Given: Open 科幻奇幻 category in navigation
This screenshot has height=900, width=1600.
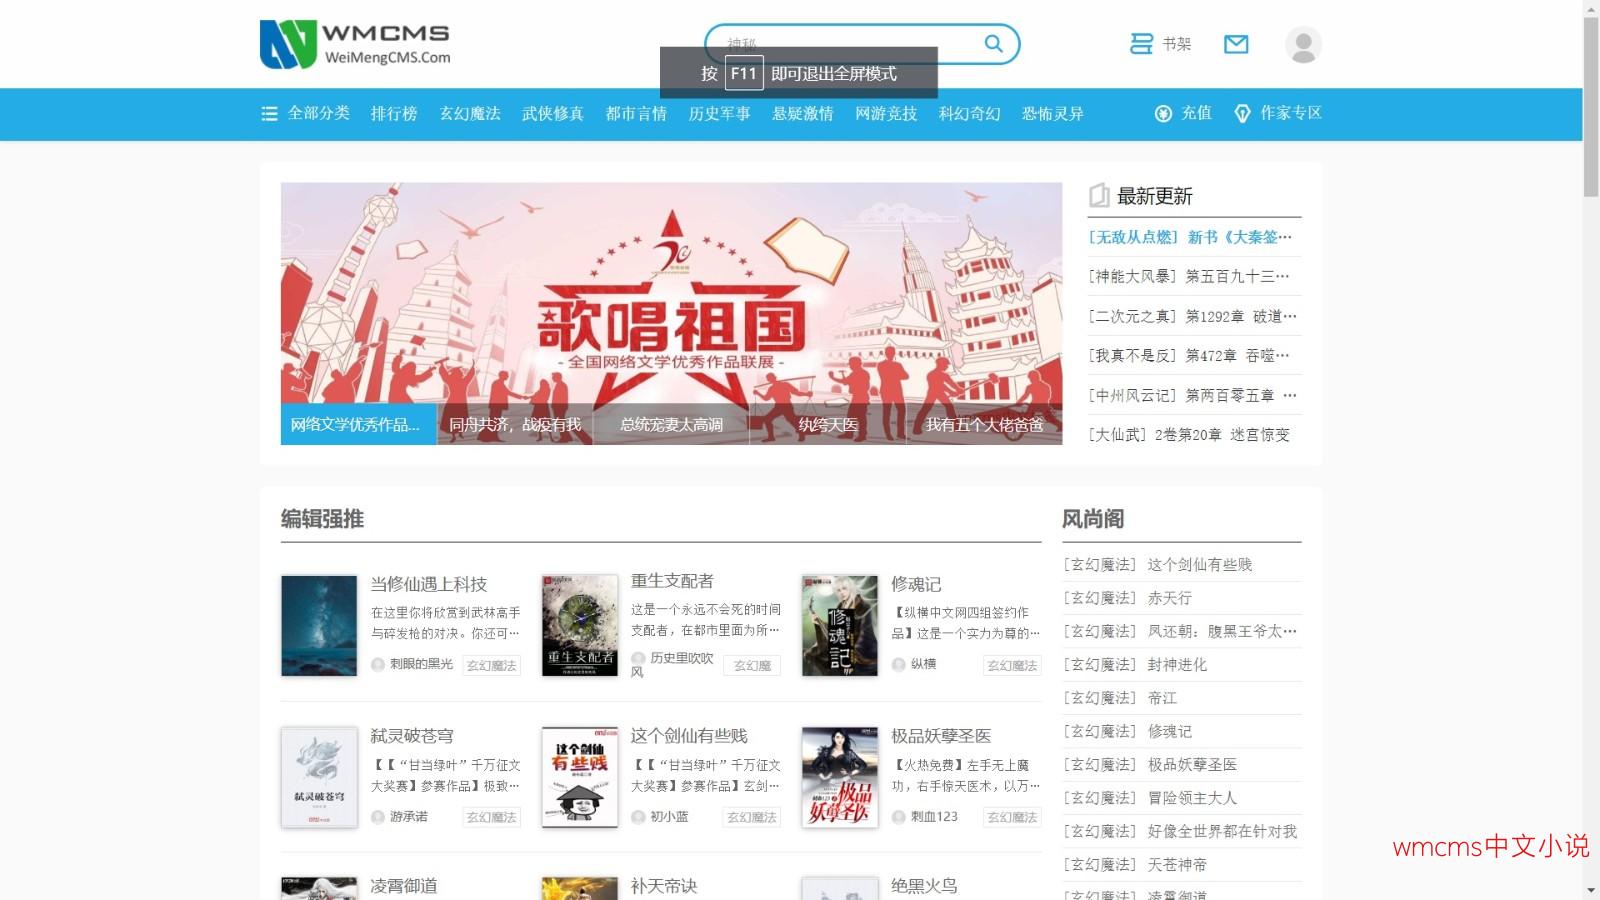Looking at the screenshot, I should pyautogui.click(x=969, y=113).
